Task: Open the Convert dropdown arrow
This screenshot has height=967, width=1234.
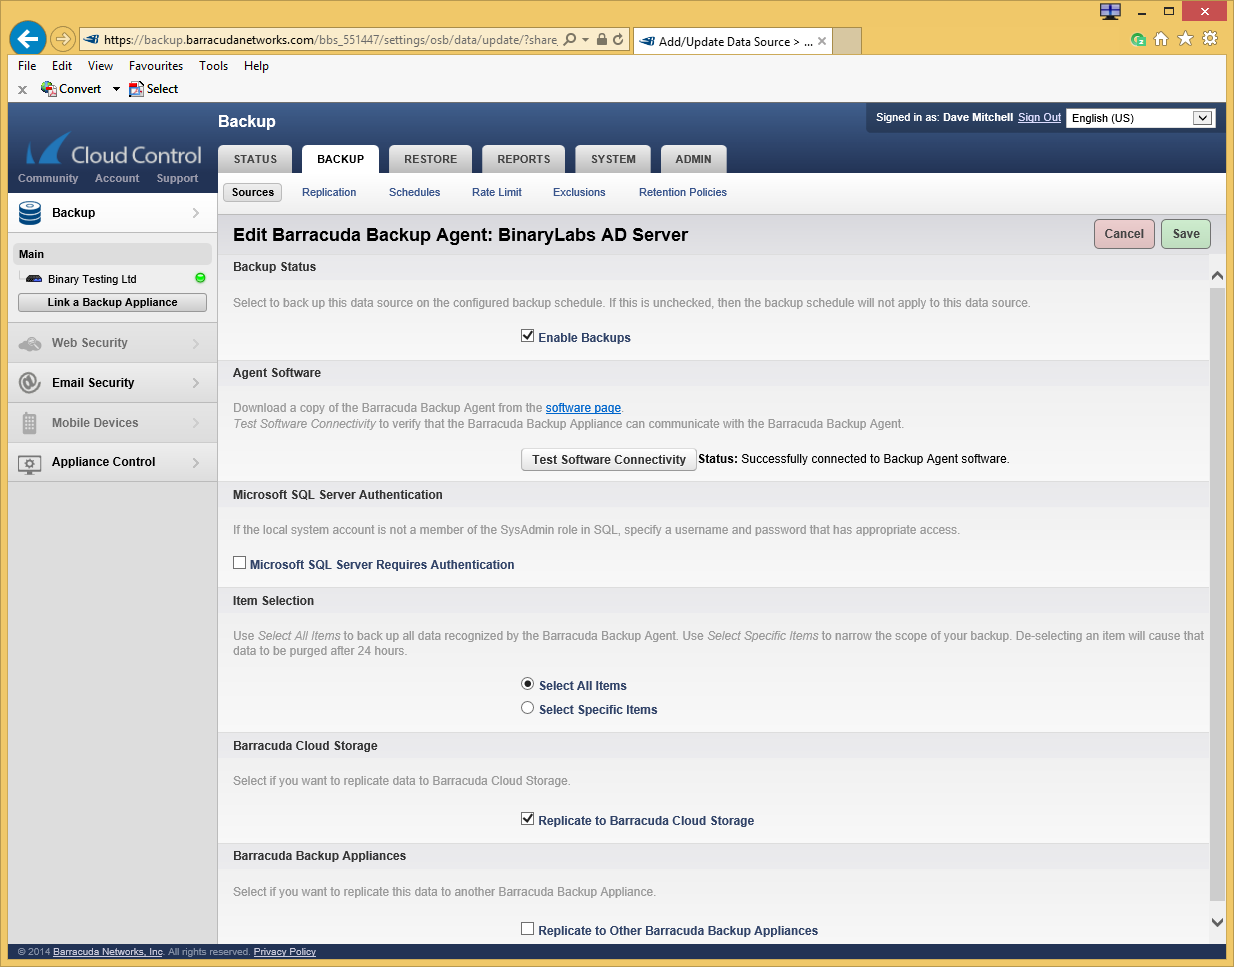Action: [116, 89]
